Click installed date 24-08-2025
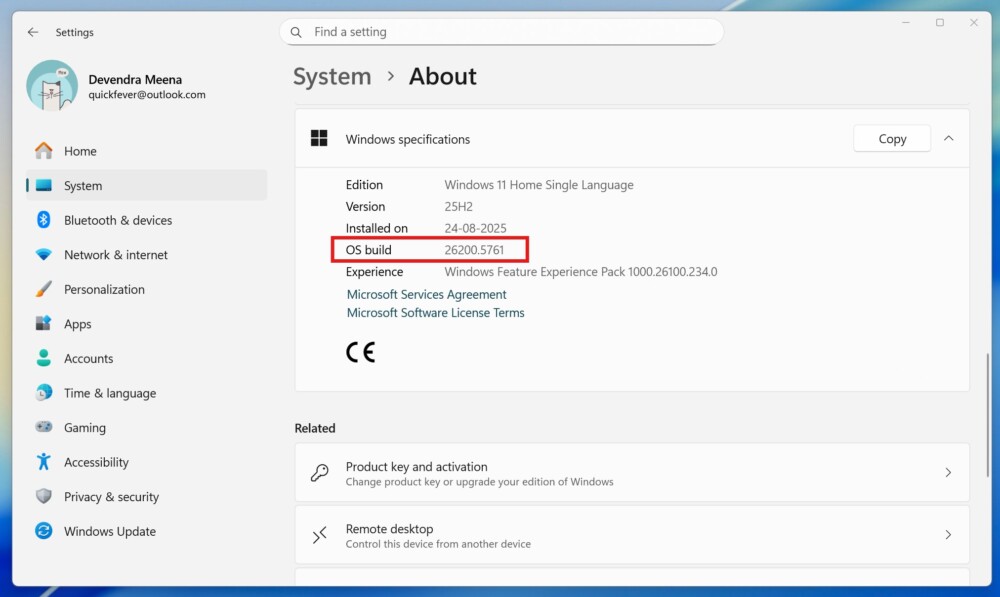The width and height of the screenshot is (1000, 597). pyautogui.click(x=475, y=228)
